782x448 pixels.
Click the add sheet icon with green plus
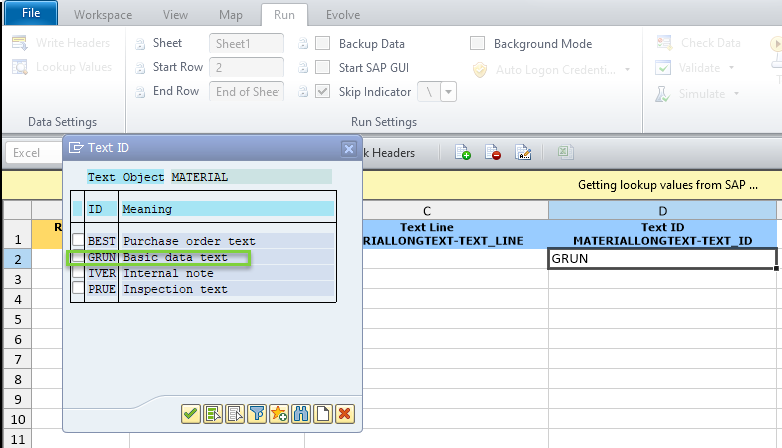click(x=463, y=152)
